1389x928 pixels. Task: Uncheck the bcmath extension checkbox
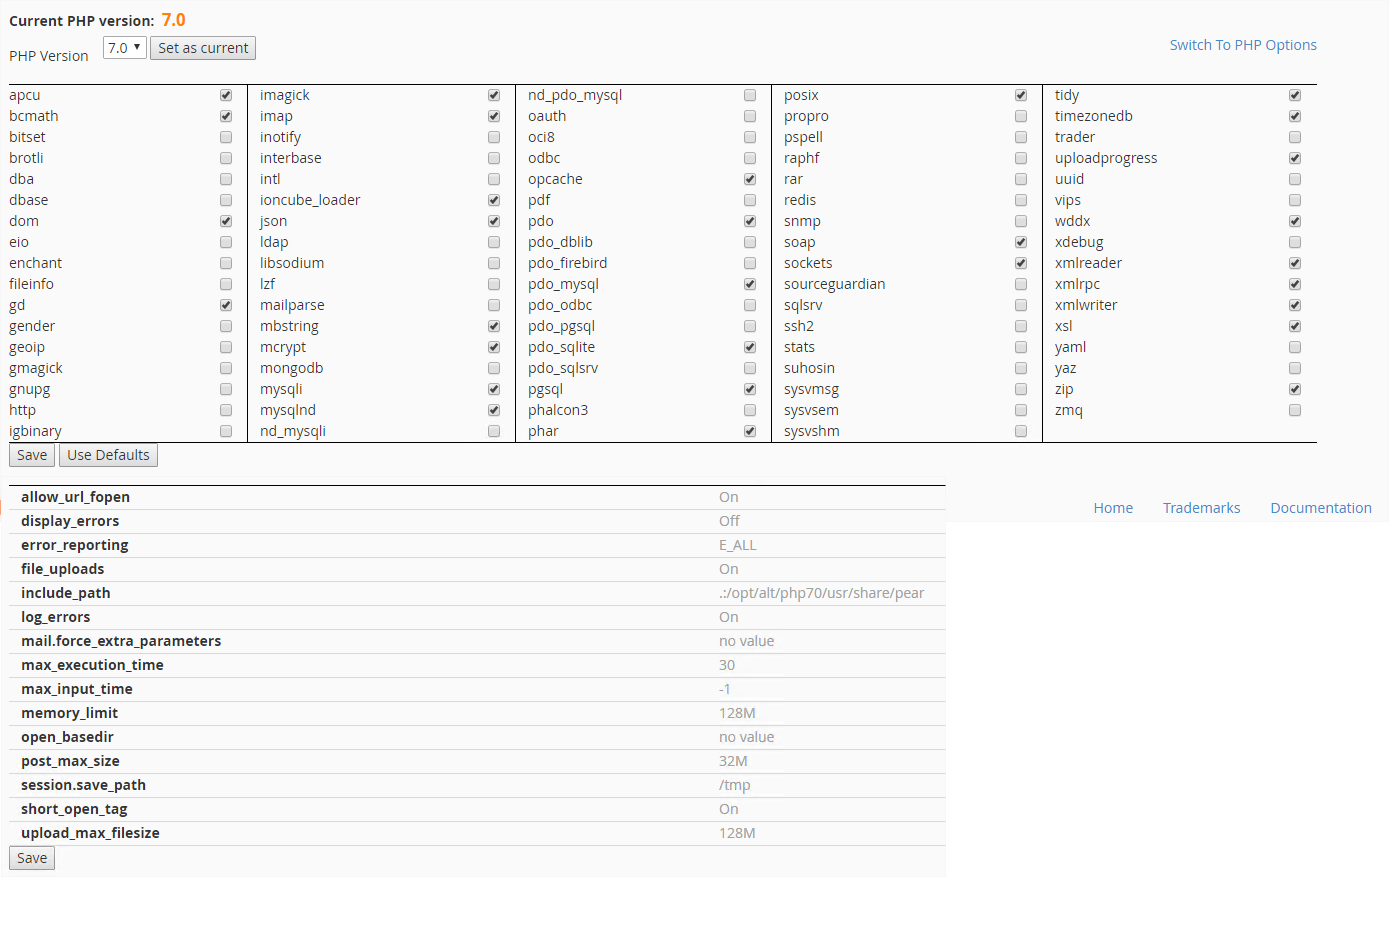(x=226, y=116)
